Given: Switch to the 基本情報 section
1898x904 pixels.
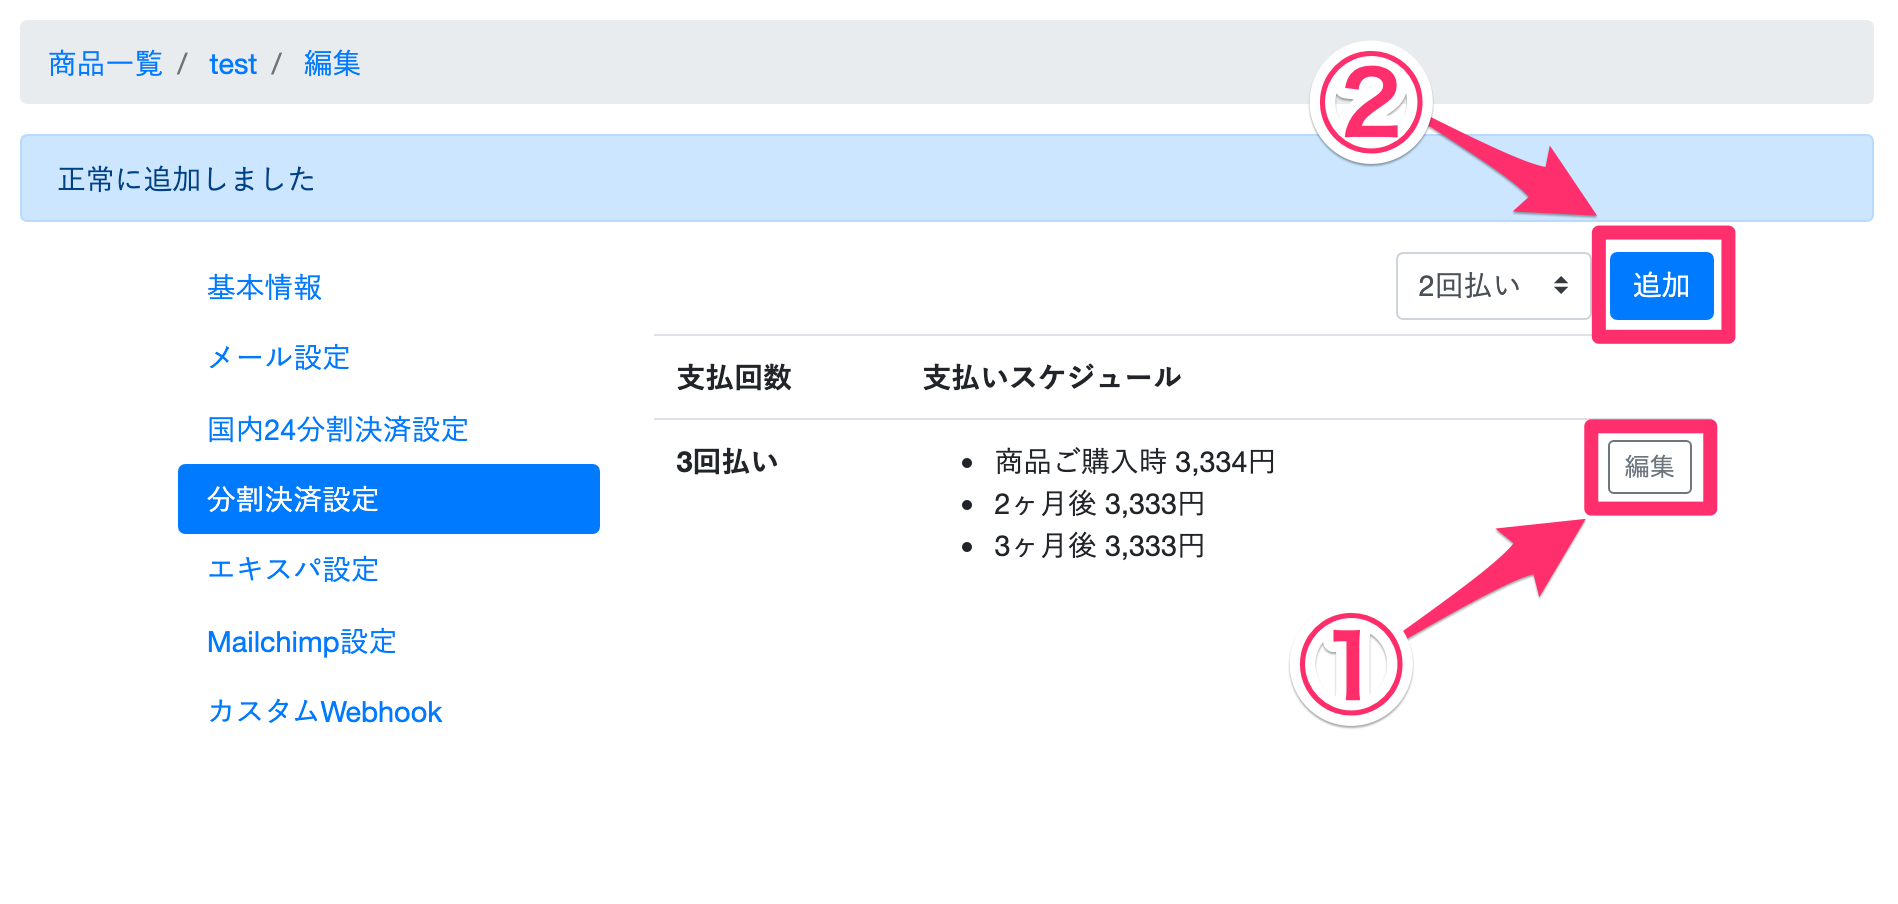Looking at the screenshot, I should (x=264, y=288).
